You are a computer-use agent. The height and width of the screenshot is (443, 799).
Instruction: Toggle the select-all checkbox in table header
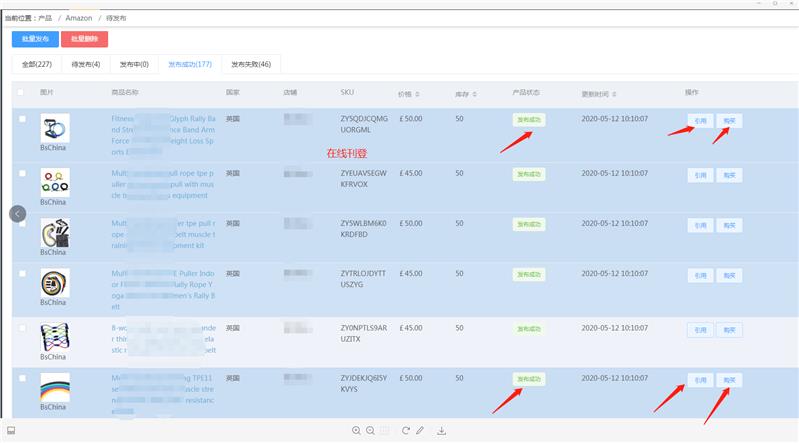pos(21,92)
